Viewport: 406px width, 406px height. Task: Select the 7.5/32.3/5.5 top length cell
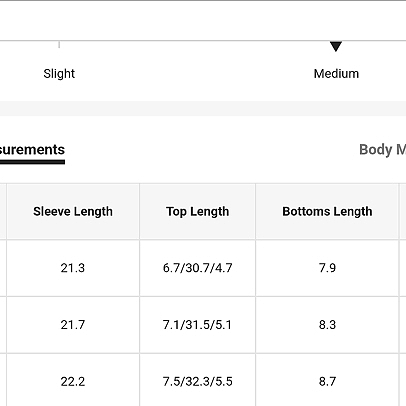[198, 381]
